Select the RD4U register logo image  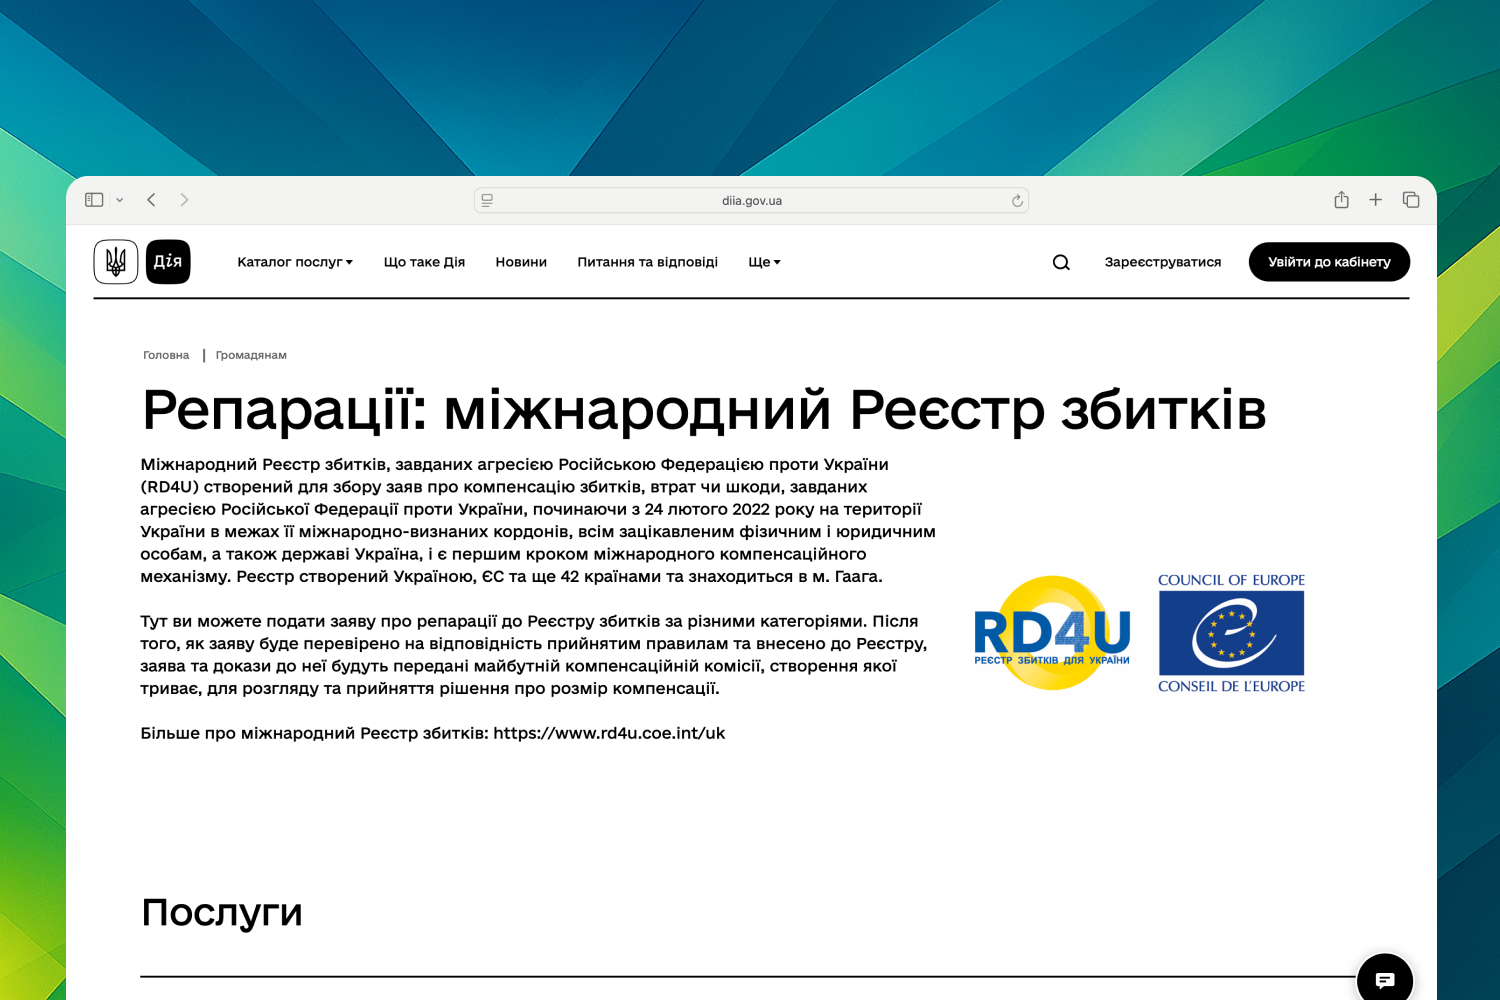pos(1053,633)
